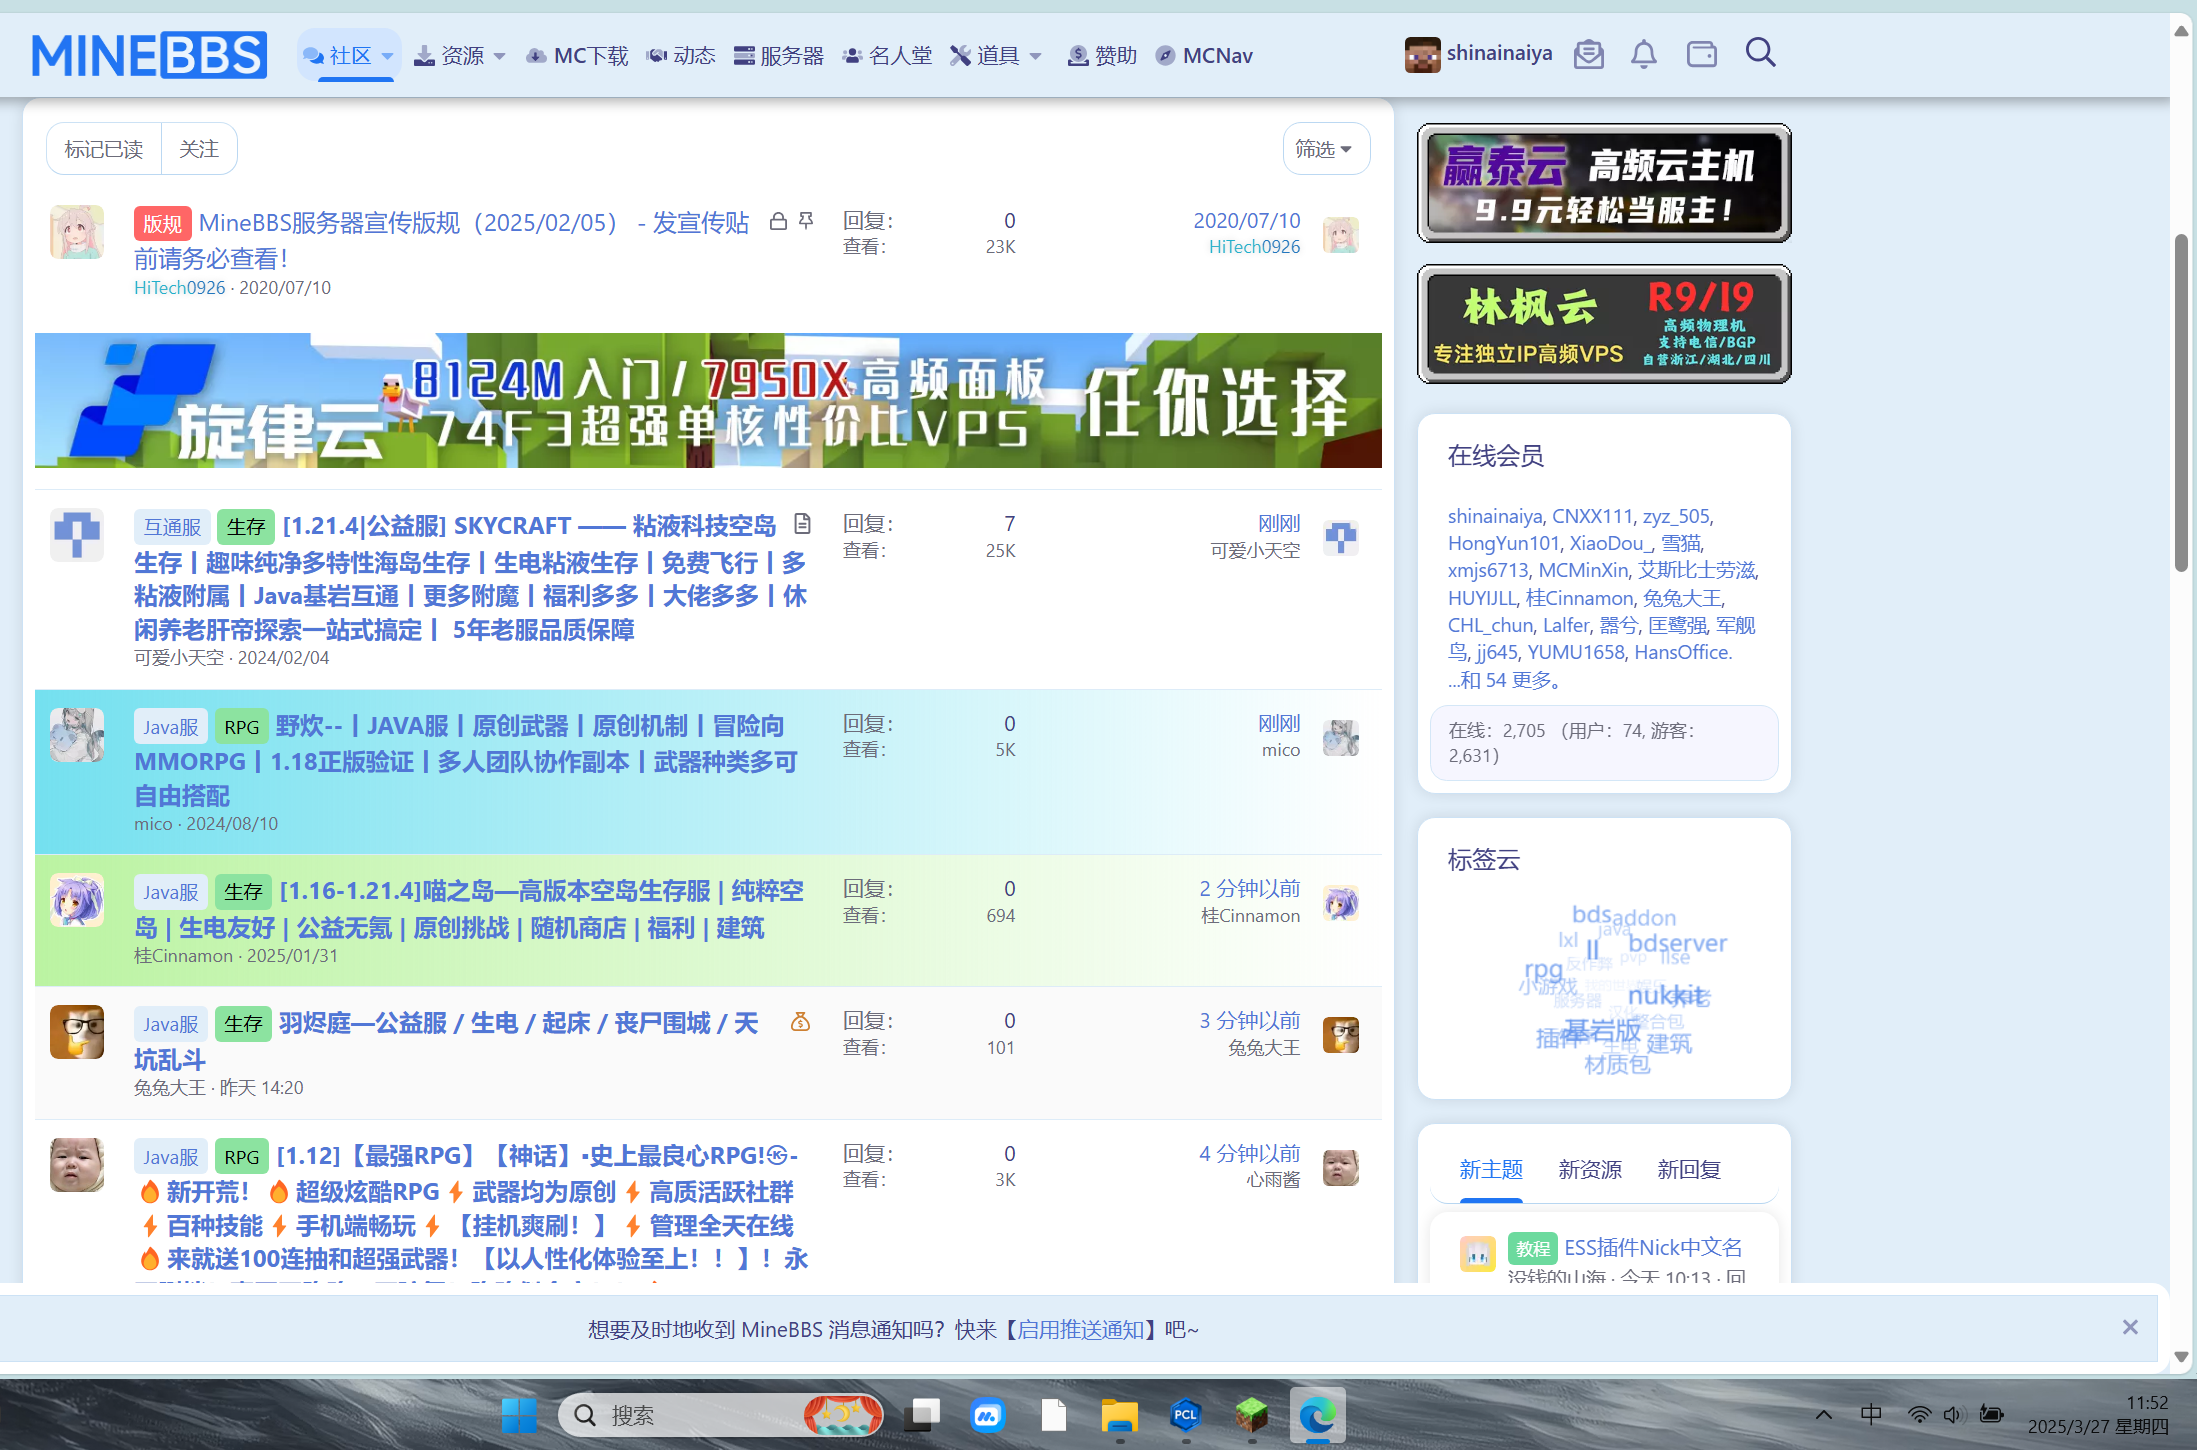Open the File Explorer taskbar icon
The height and width of the screenshot is (1450, 2197).
click(x=1120, y=1415)
